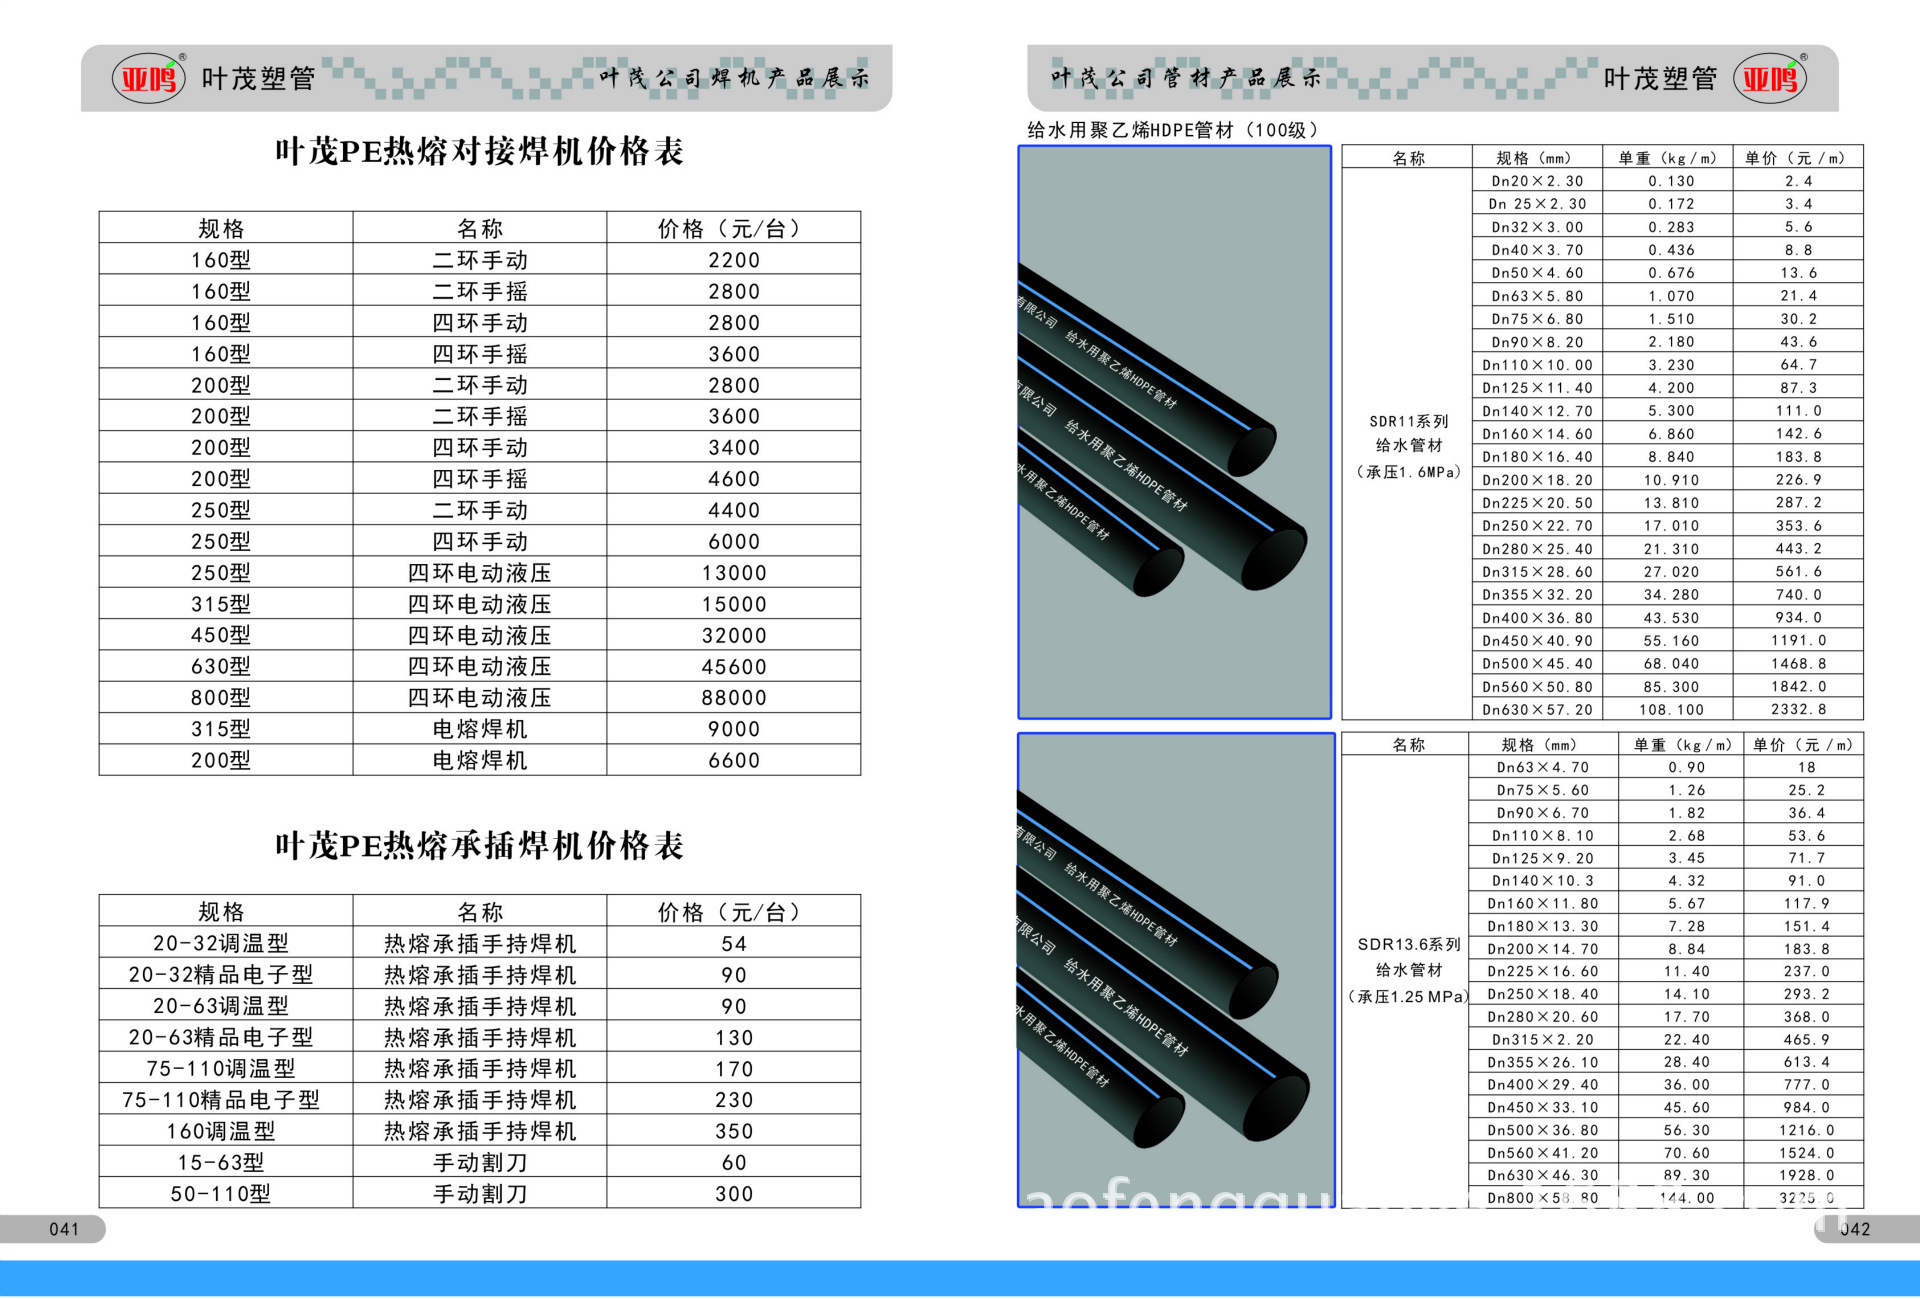Select the price cell 4600
The image size is (1920, 1299).
[734, 479]
